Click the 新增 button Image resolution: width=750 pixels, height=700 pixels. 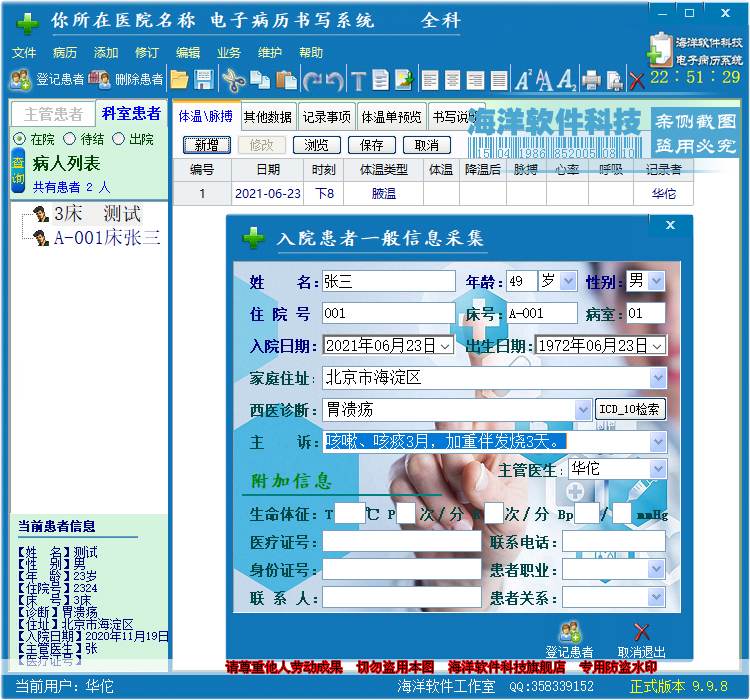click(x=207, y=145)
